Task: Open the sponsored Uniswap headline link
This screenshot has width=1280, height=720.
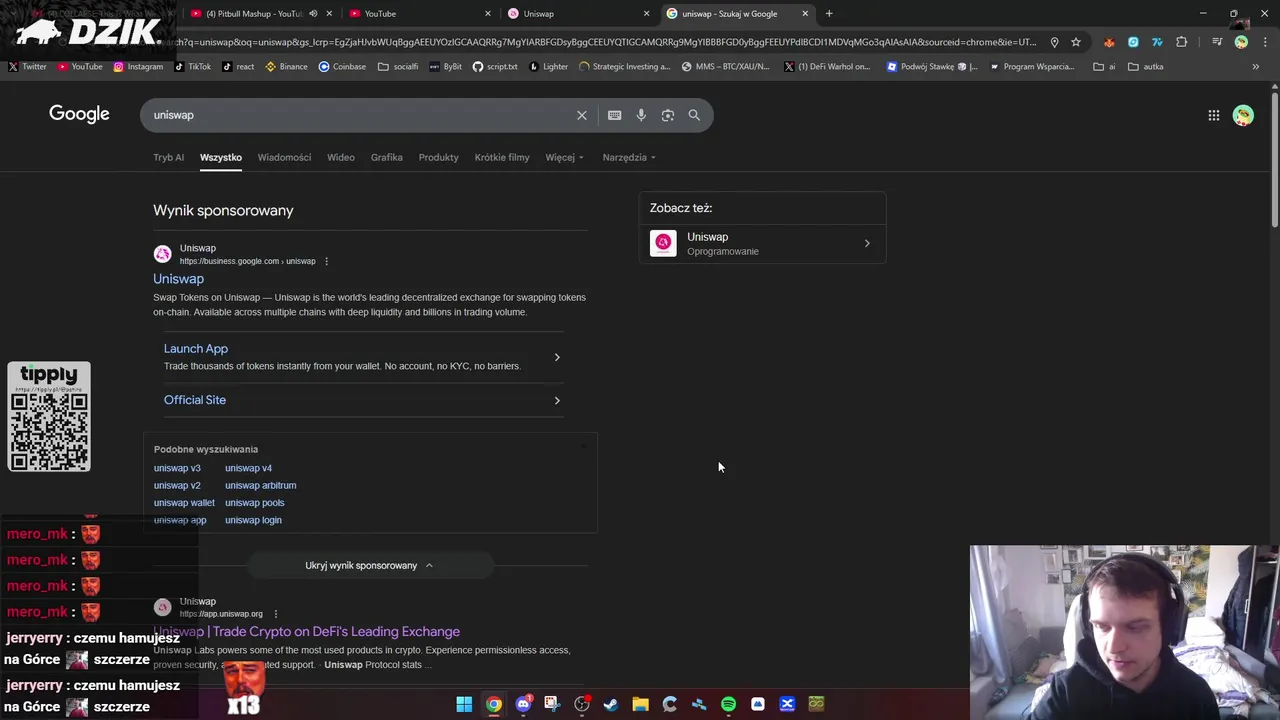Action: (178, 279)
